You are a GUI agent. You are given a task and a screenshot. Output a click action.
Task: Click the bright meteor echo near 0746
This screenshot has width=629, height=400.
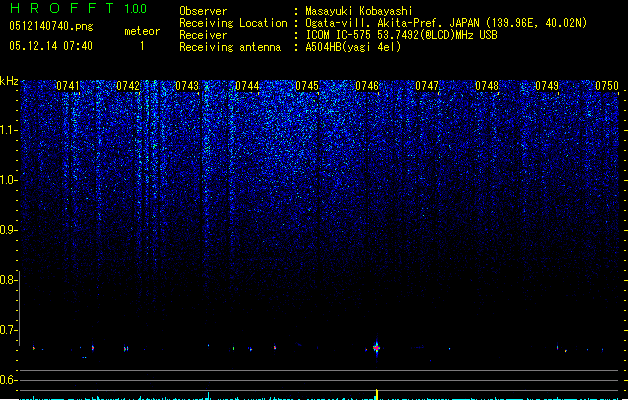376,348
